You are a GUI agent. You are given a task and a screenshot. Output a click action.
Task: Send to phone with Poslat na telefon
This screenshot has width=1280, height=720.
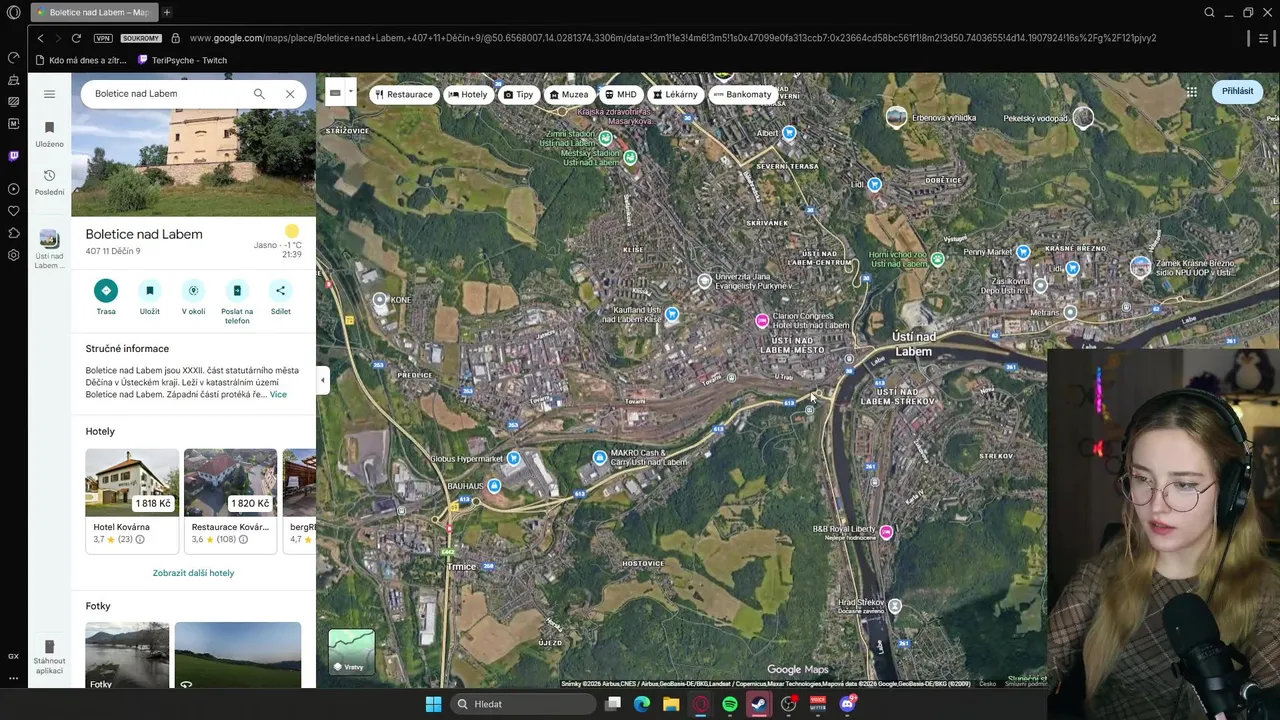point(237,302)
